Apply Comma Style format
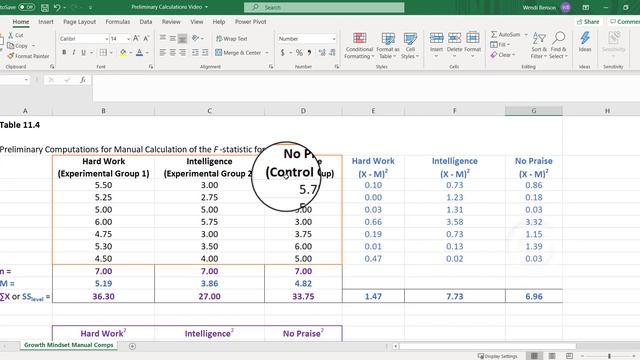 pos(309,53)
